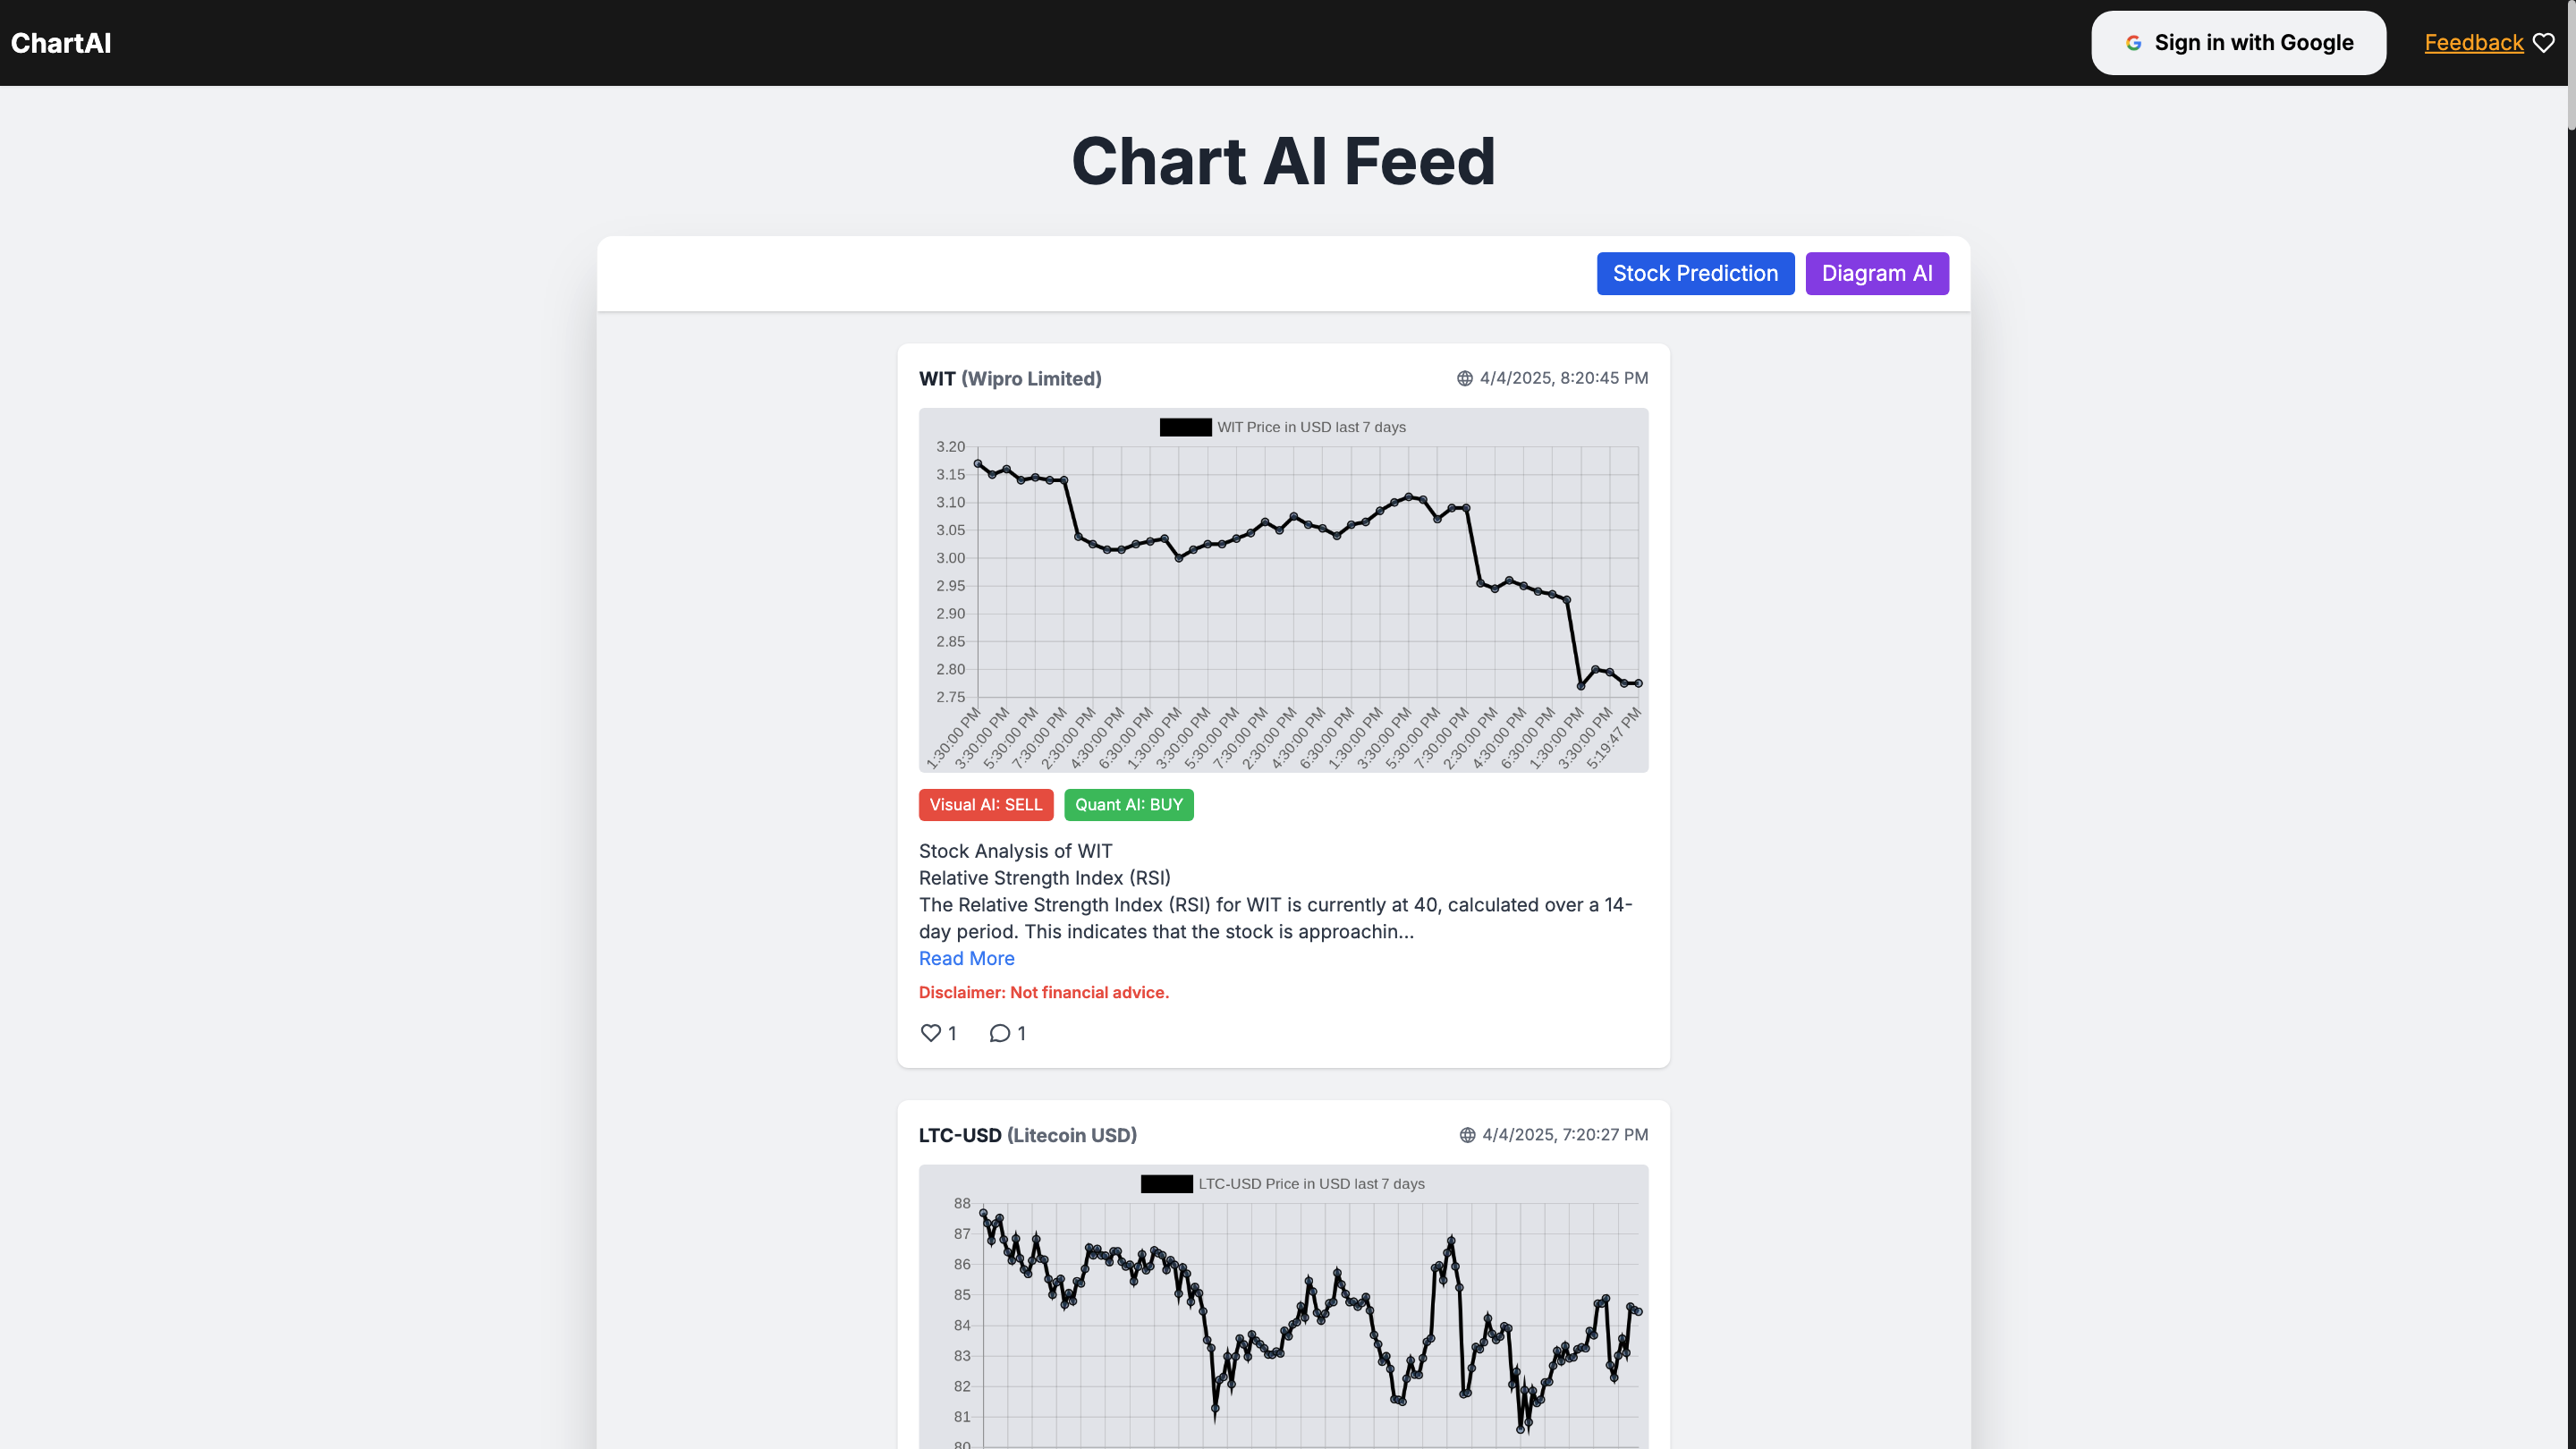
Task: Toggle WIT Price dataset legend box
Action: pyautogui.click(x=1185, y=427)
